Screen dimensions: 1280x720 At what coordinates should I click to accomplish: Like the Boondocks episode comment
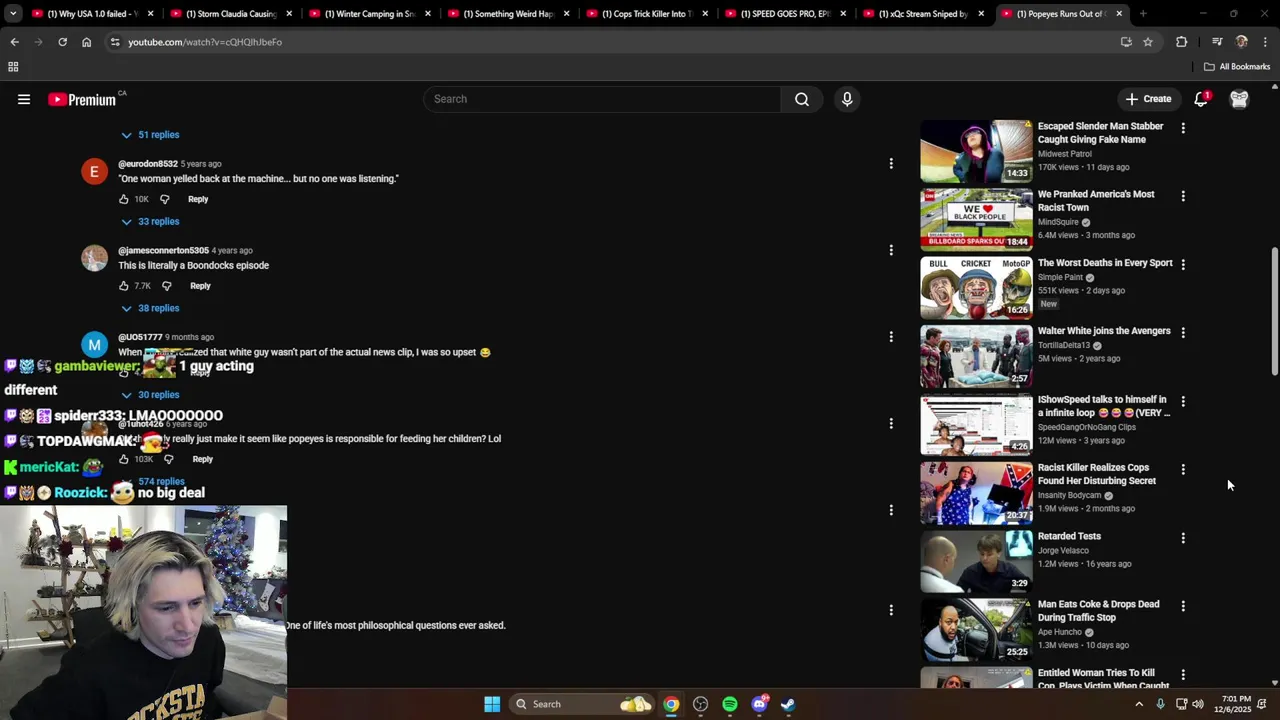(x=124, y=286)
